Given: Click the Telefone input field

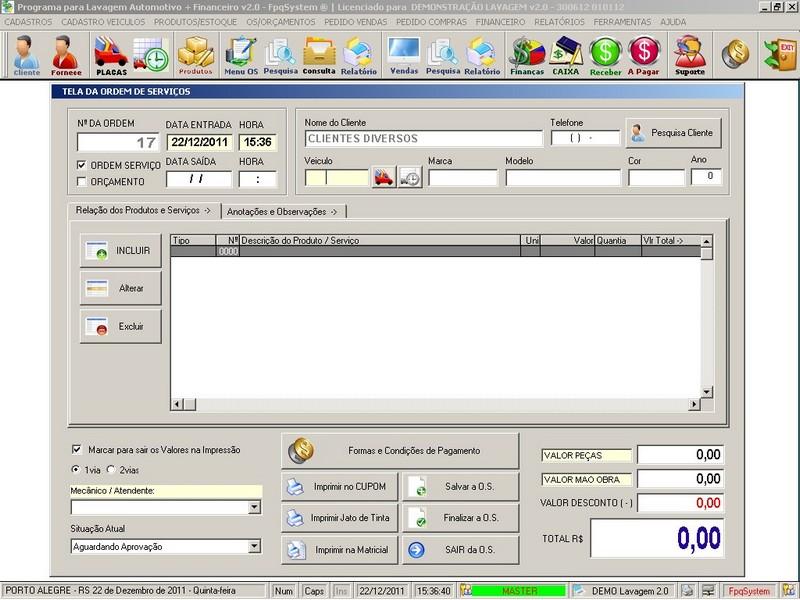Looking at the screenshot, I should [585, 138].
